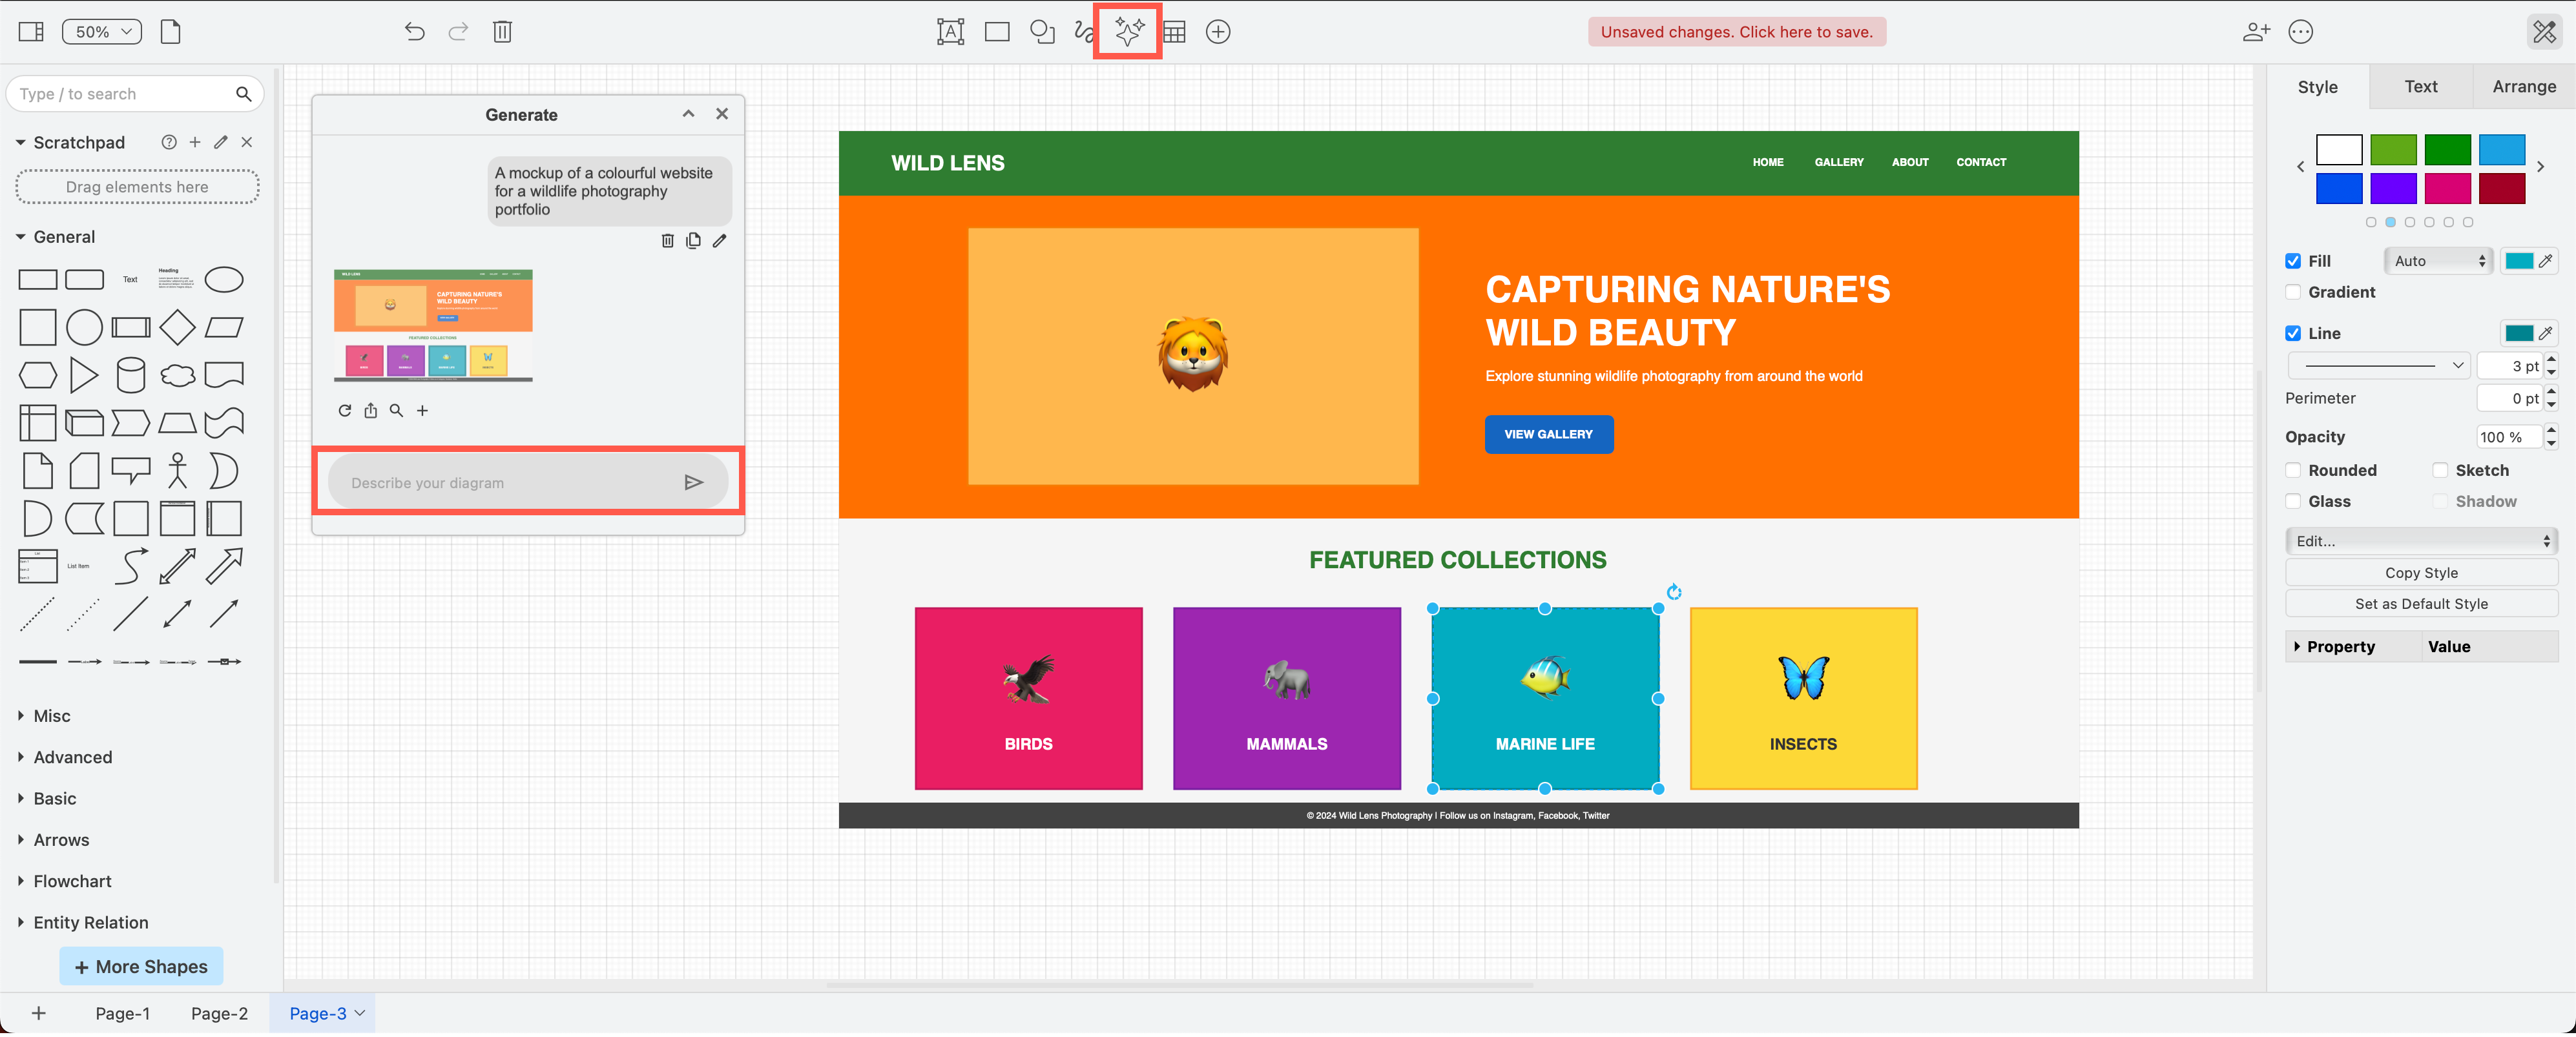Select the AI Generate sparkles toolbar icon
Image resolution: width=2576 pixels, height=1037 pixels.
(1127, 31)
